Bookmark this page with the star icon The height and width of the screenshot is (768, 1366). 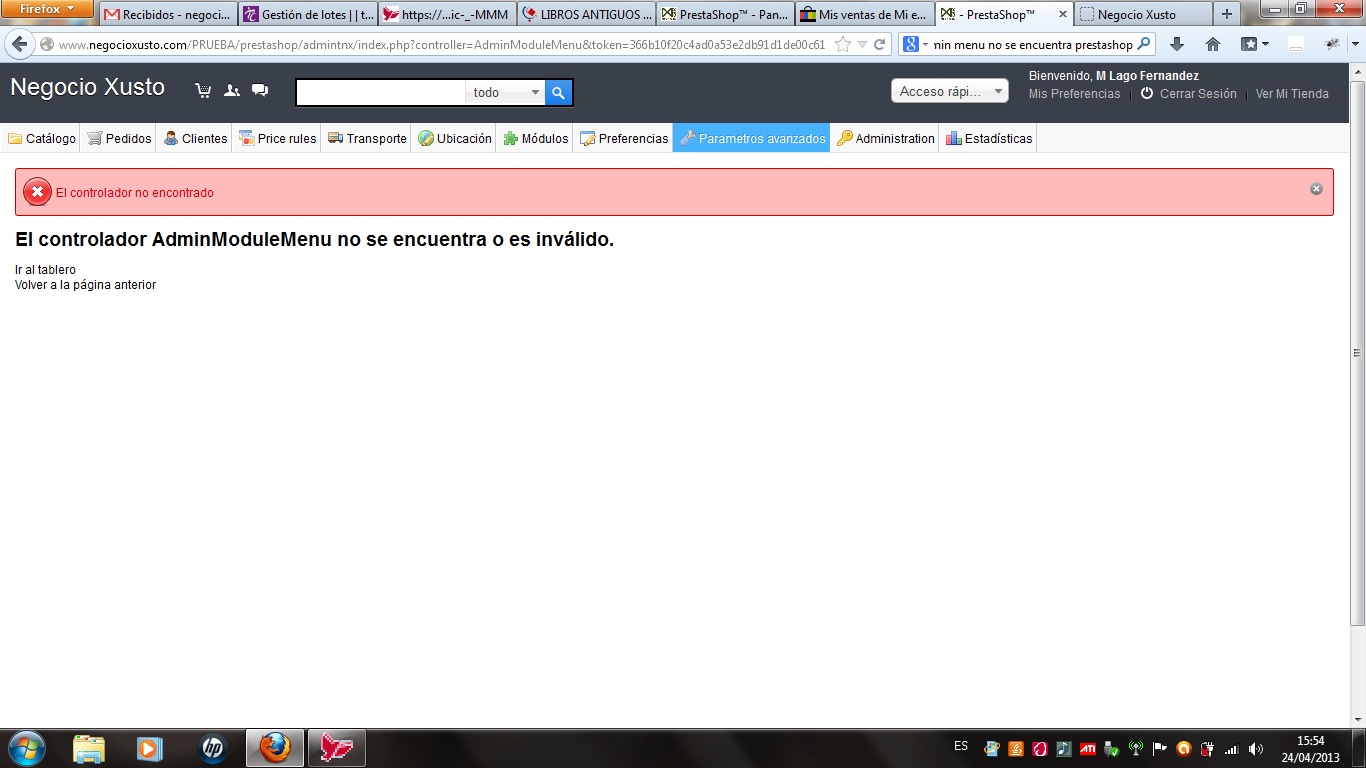(x=843, y=44)
